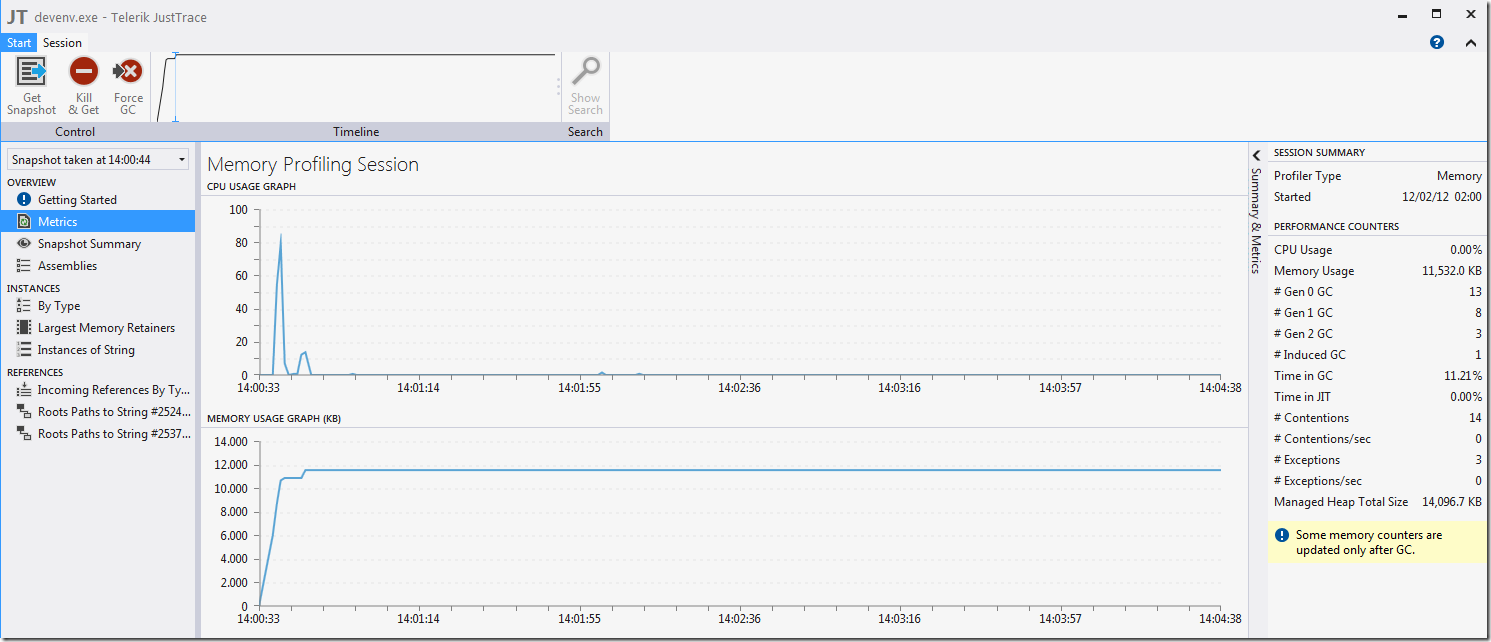1491x642 pixels.
Task: Click the snapshot marker on the timeline
Action: [x=175, y=87]
